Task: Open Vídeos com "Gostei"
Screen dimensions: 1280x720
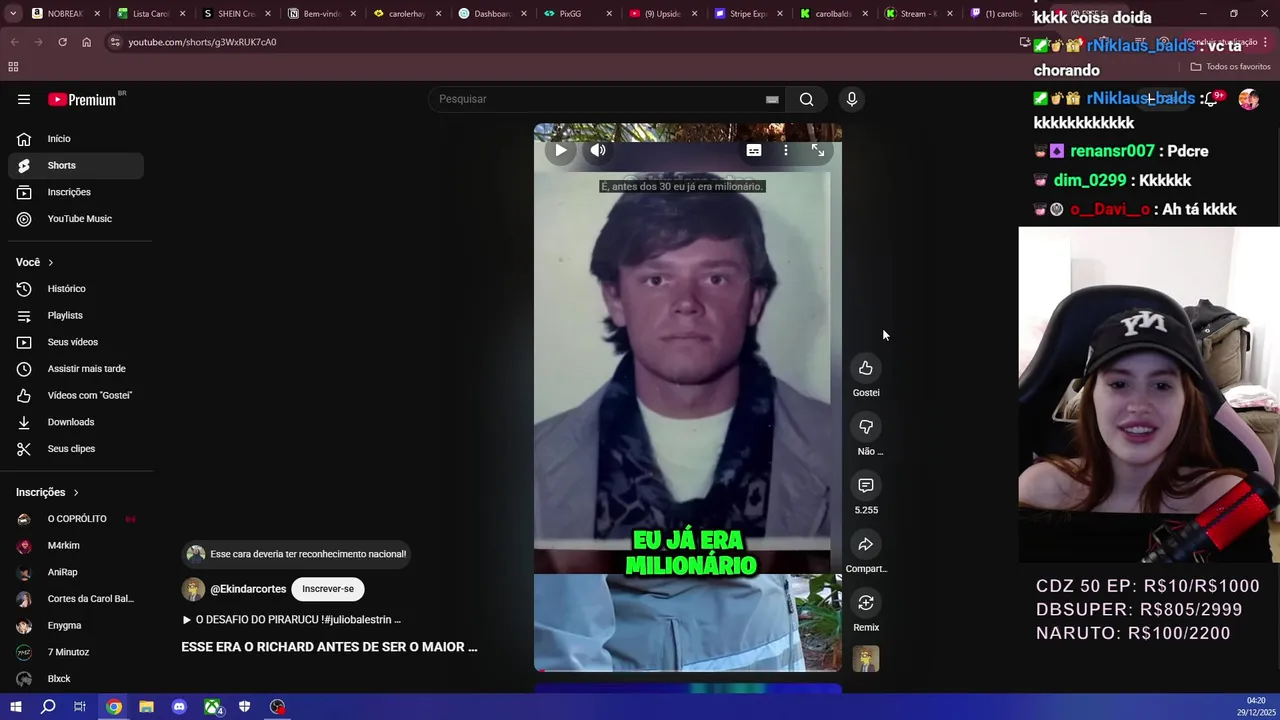Action: 76,395
